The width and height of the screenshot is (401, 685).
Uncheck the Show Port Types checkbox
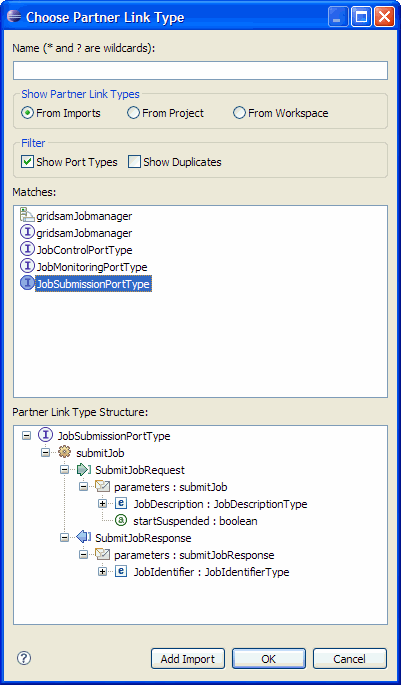point(27,162)
